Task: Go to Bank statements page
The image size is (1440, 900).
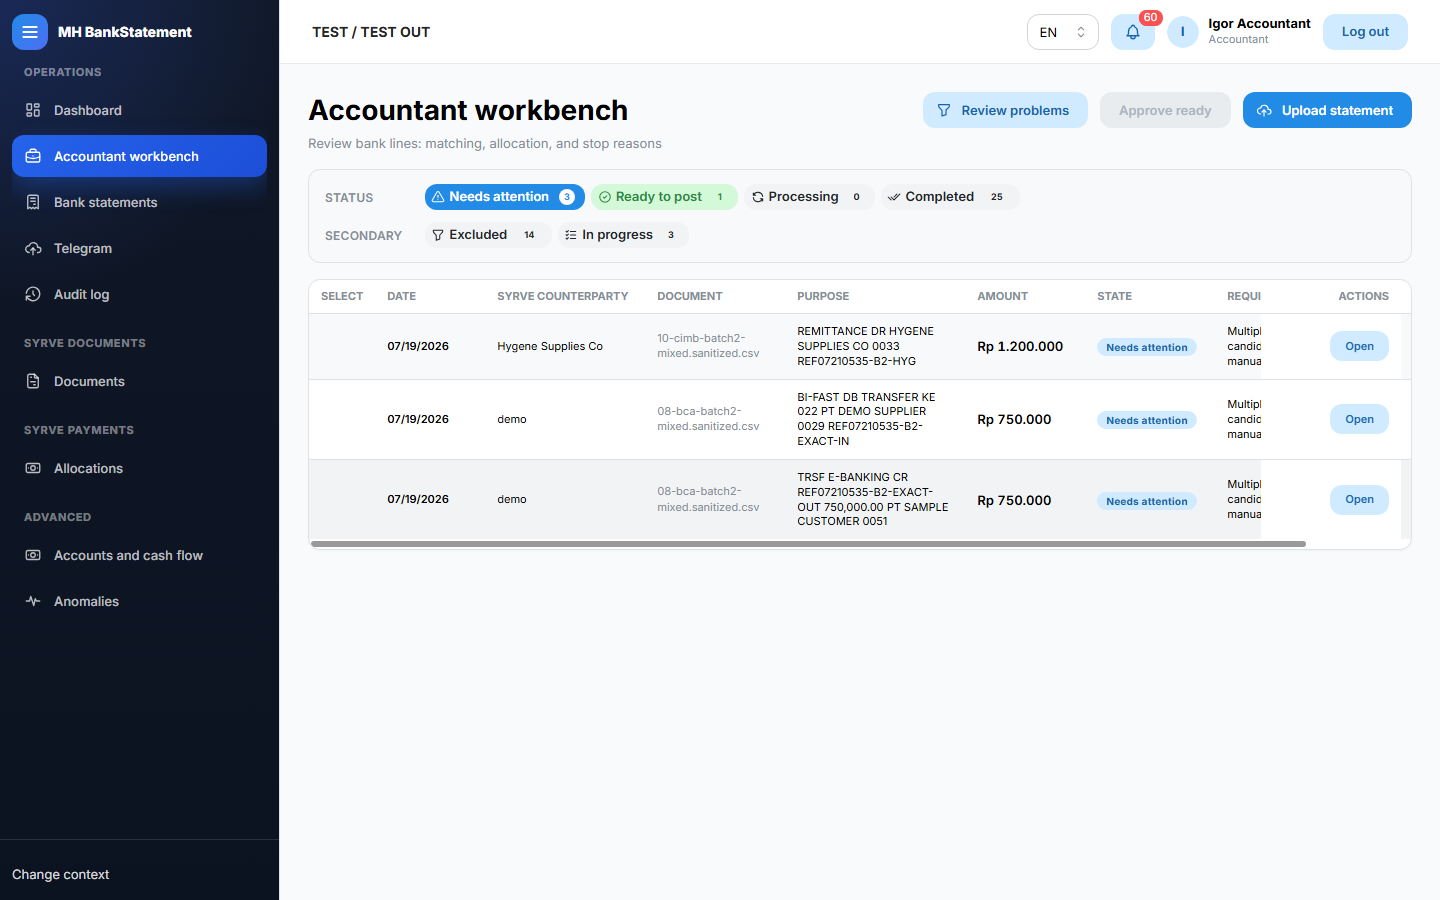Action: coord(139,202)
